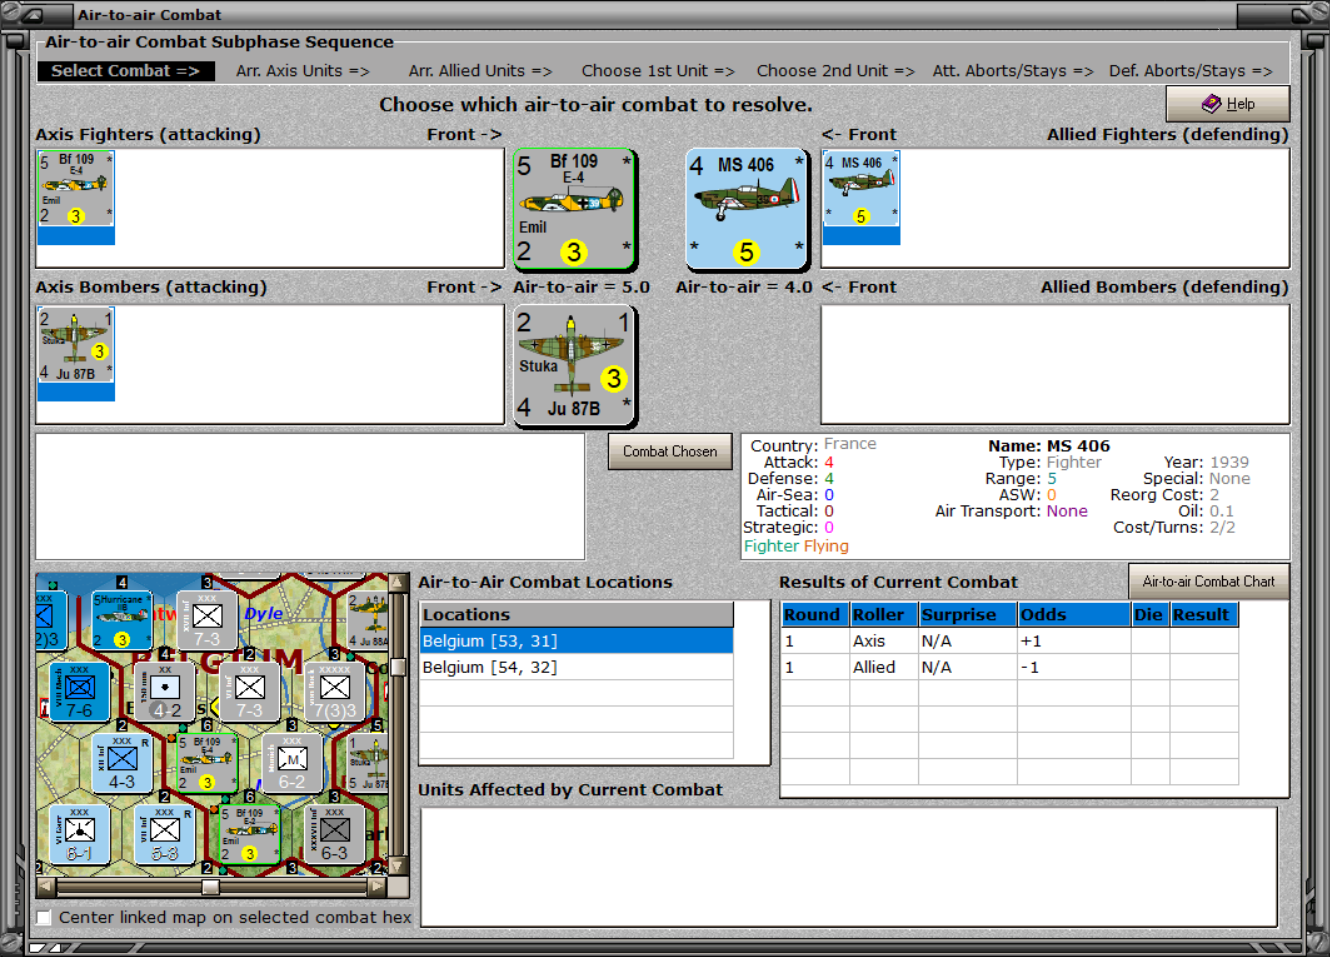Click the Choose 2nd Unit subphase step
The image size is (1330, 957).
point(836,71)
